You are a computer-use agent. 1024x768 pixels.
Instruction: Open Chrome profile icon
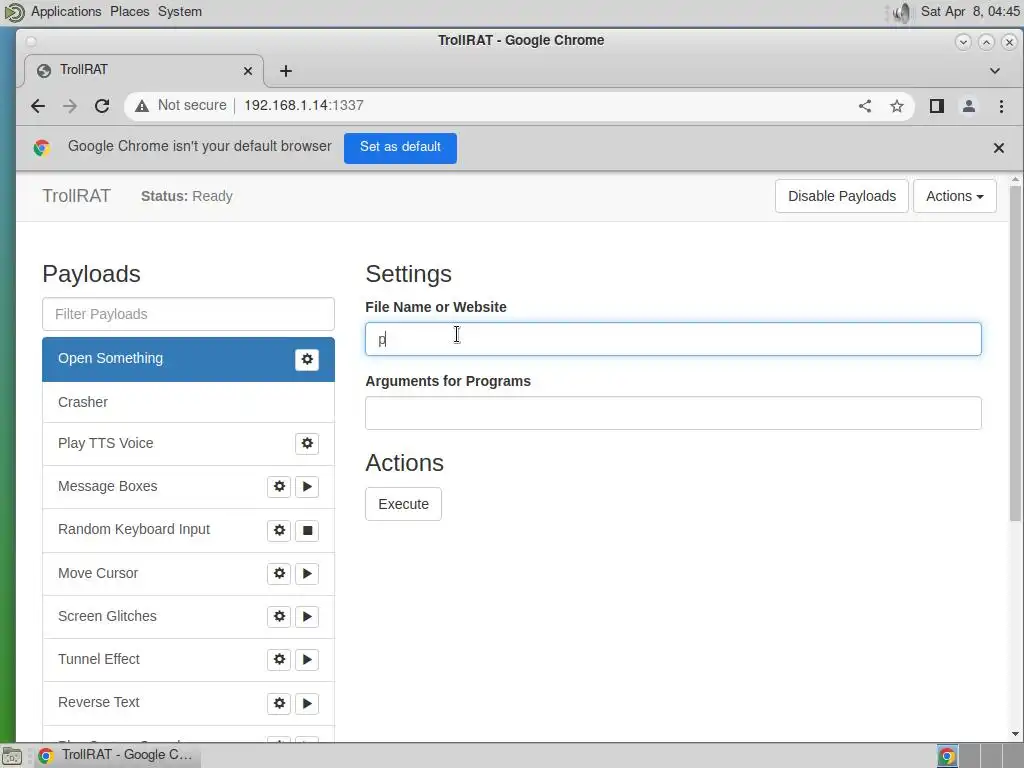pyautogui.click(x=968, y=106)
